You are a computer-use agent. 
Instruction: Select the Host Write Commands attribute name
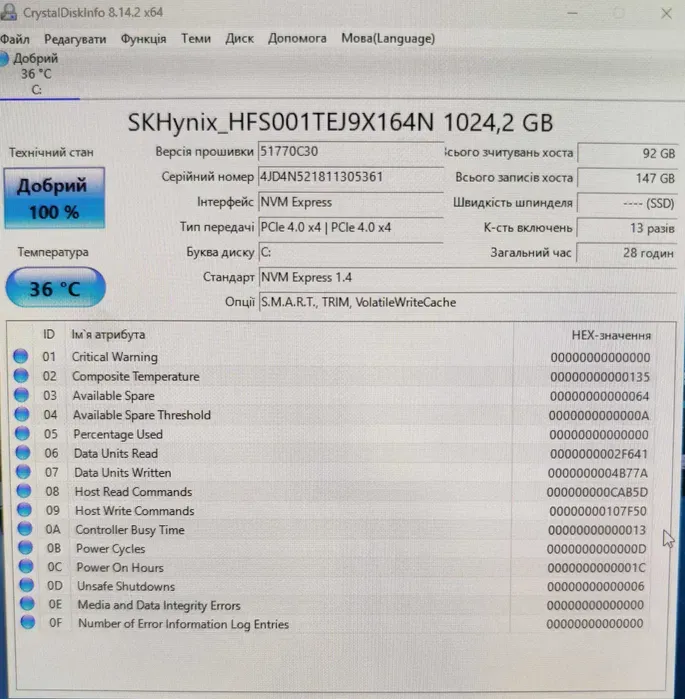pyautogui.click(x=135, y=510)
